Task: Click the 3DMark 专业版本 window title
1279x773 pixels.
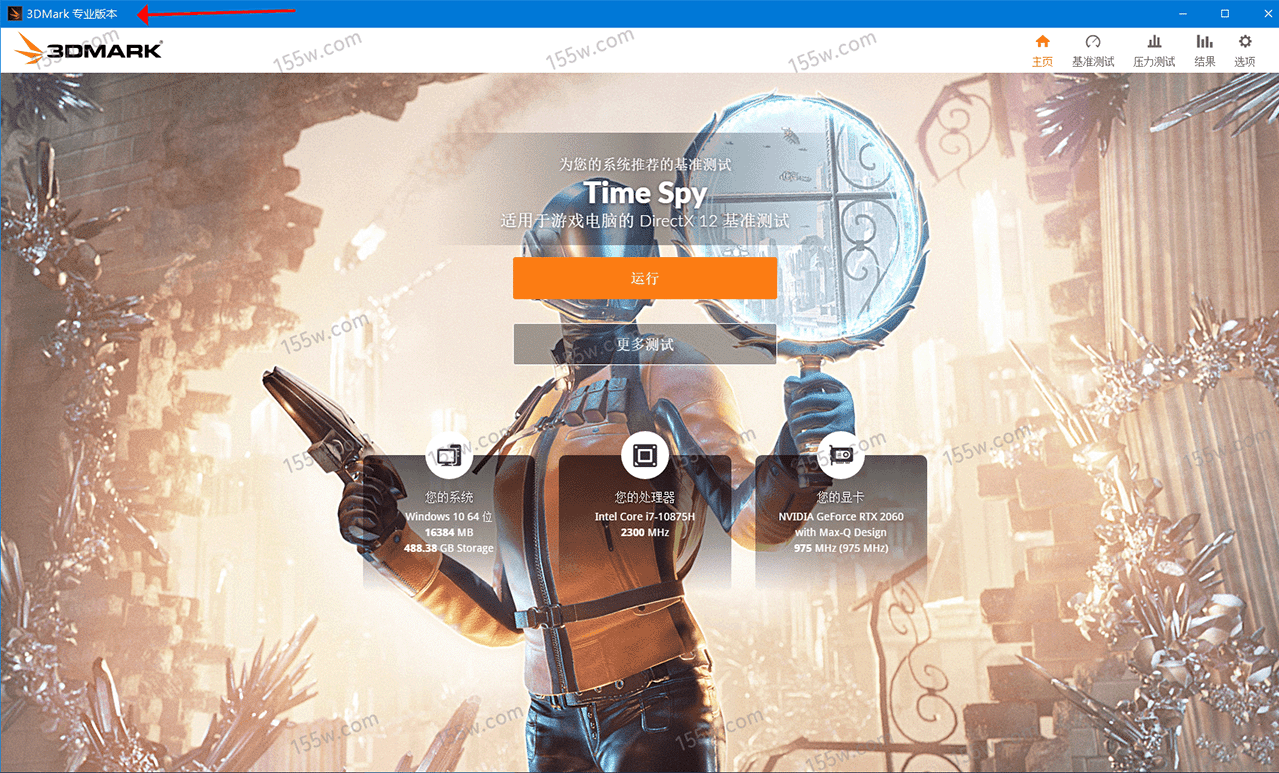Action: pos(72,14)
